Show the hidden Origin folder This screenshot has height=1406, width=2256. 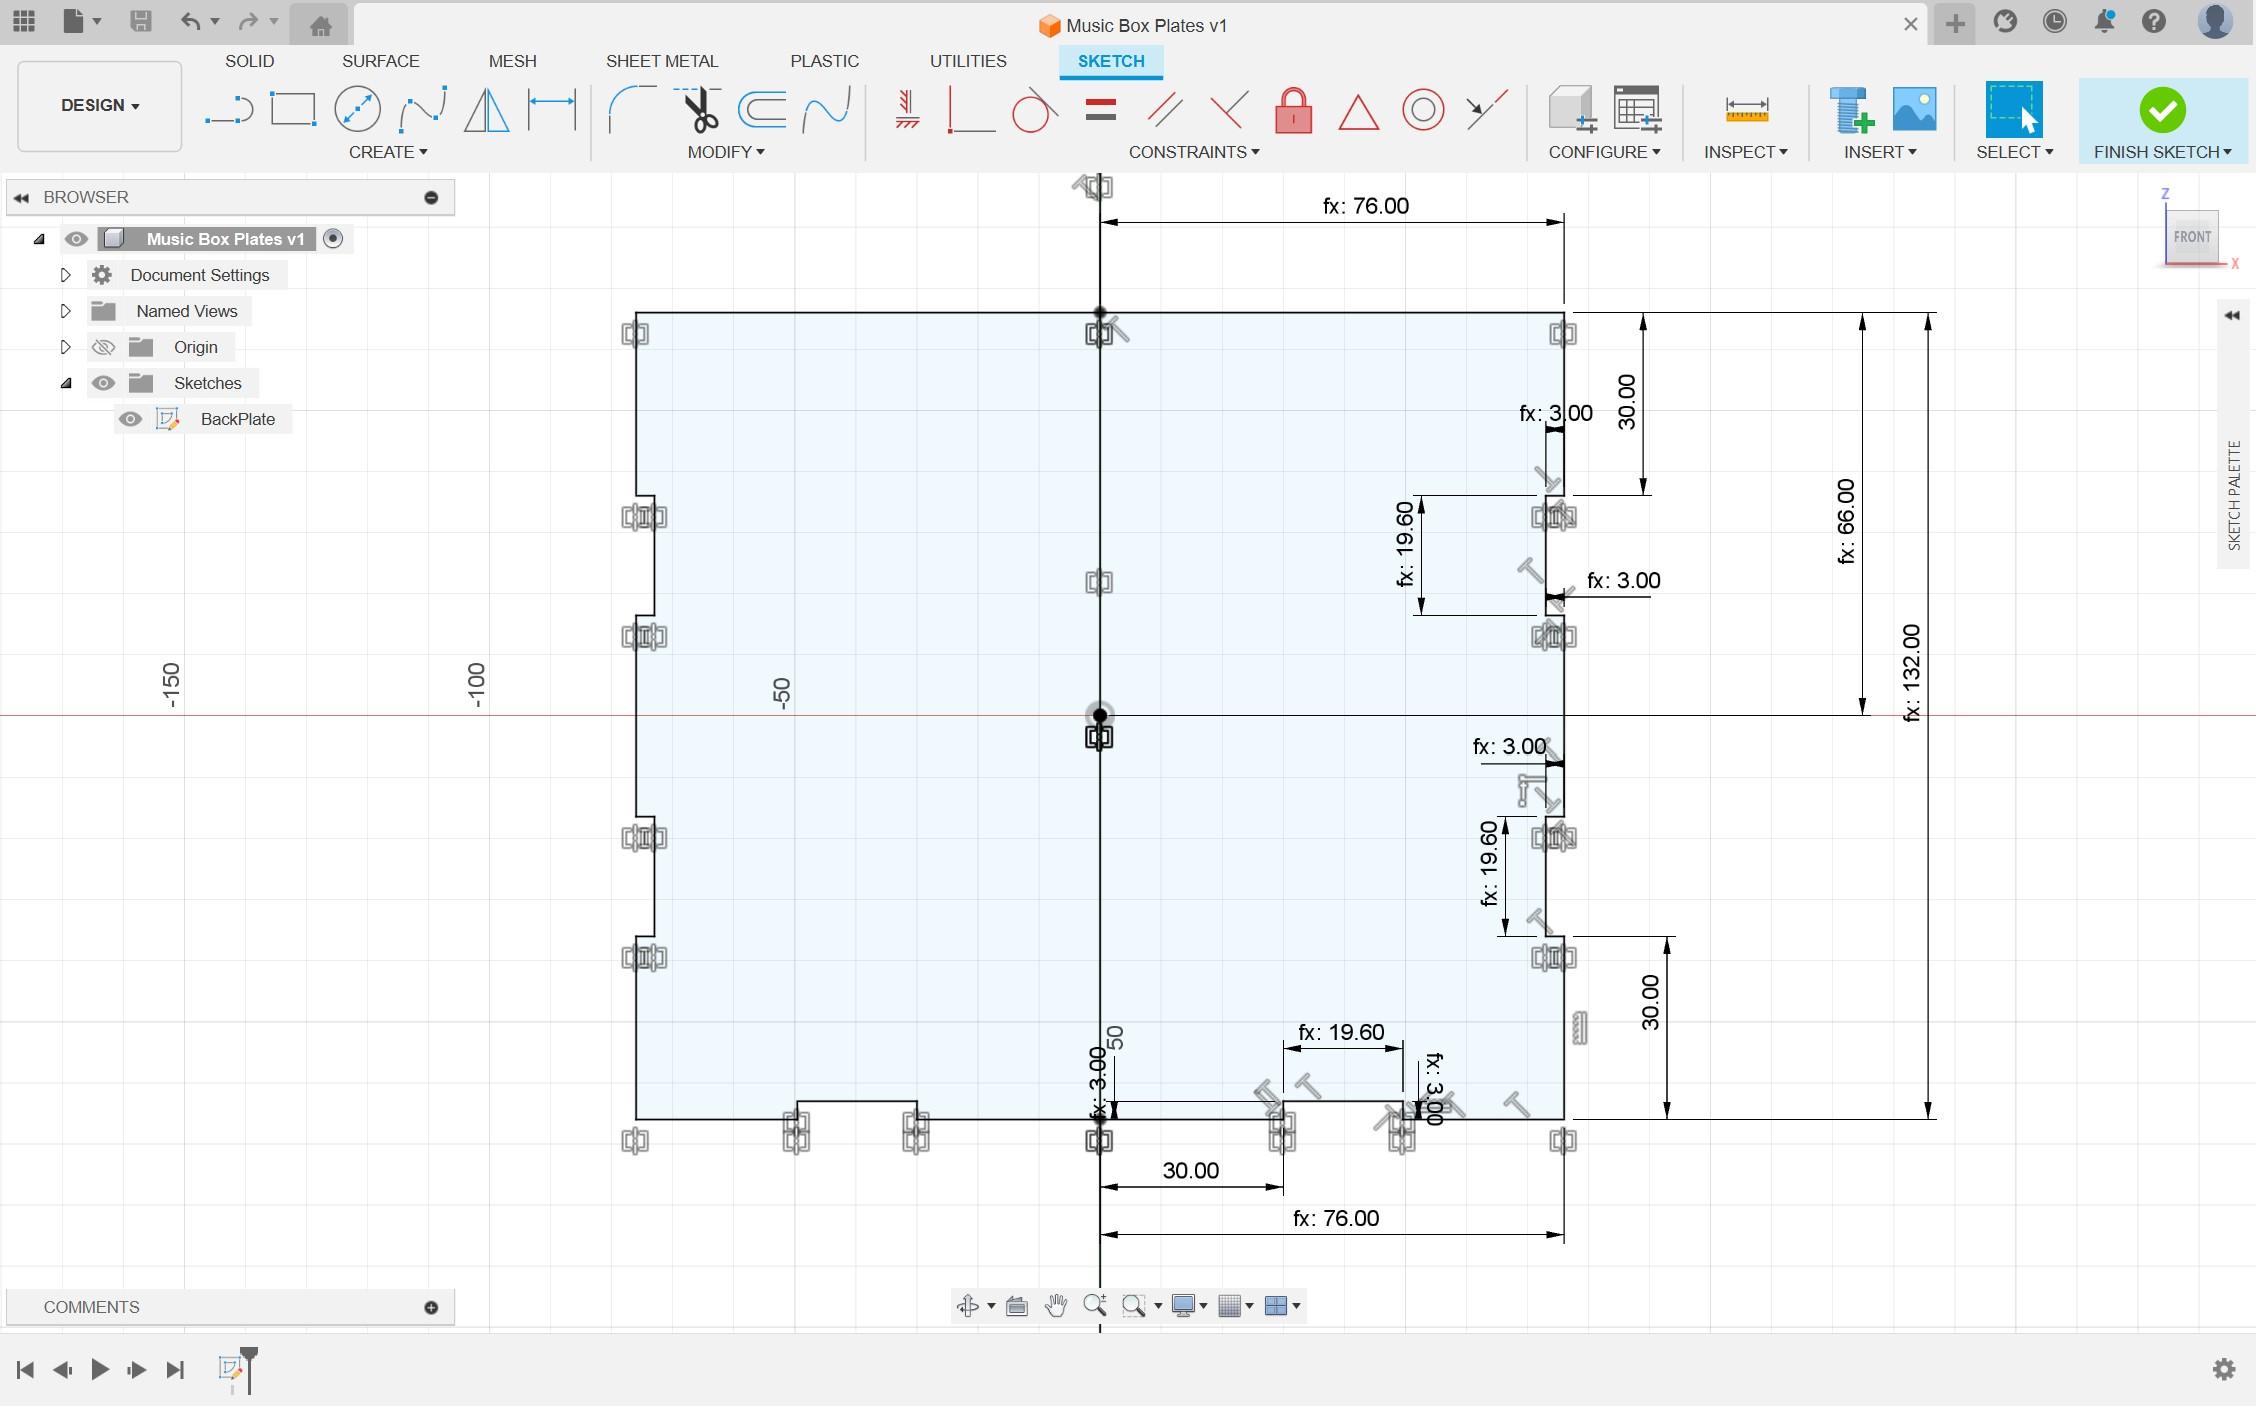click(x=103, y=347)
